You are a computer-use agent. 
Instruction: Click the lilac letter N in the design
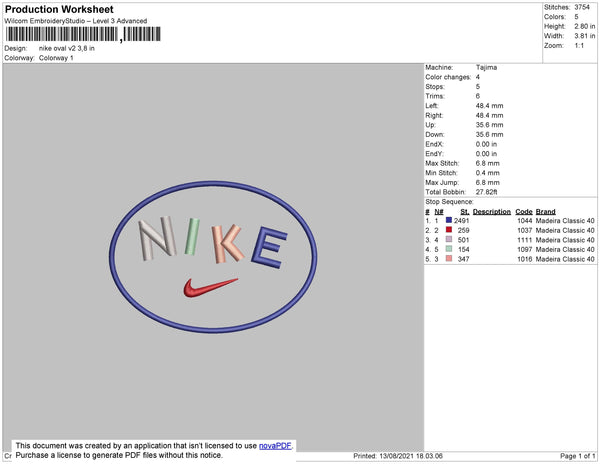157,238
